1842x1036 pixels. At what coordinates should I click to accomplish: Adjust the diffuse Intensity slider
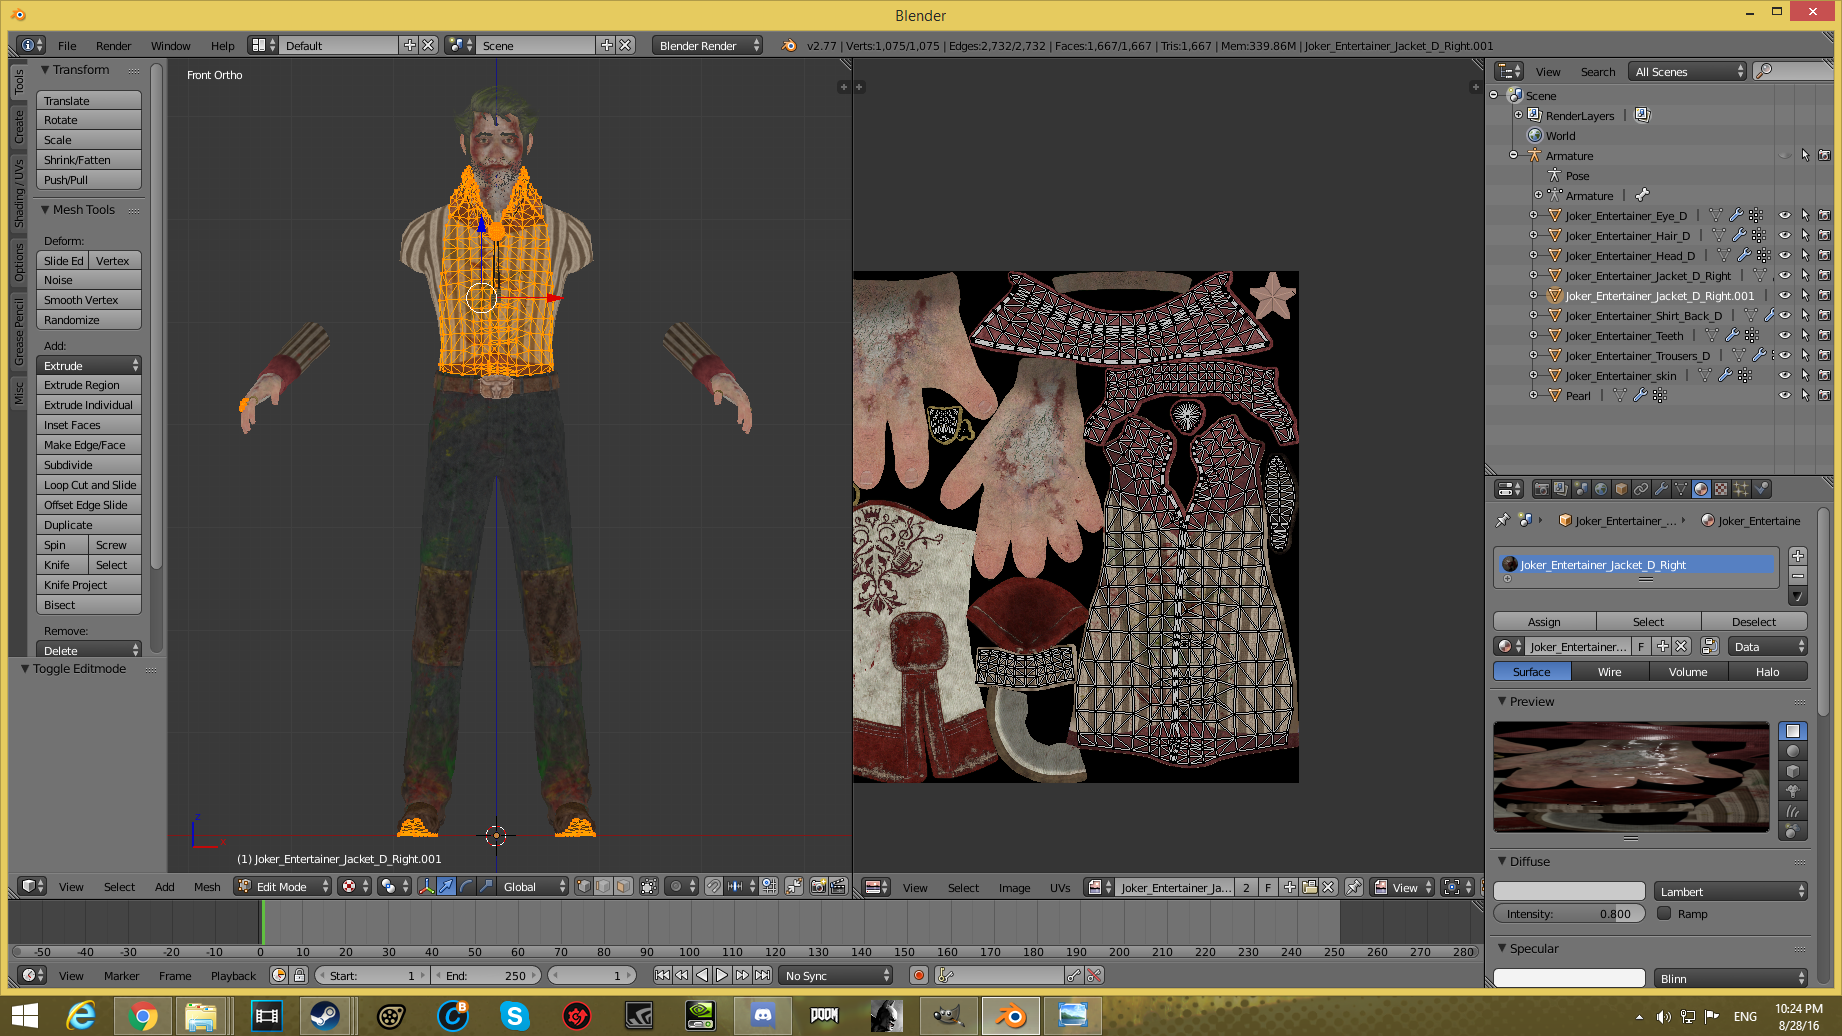(1568, 913)
